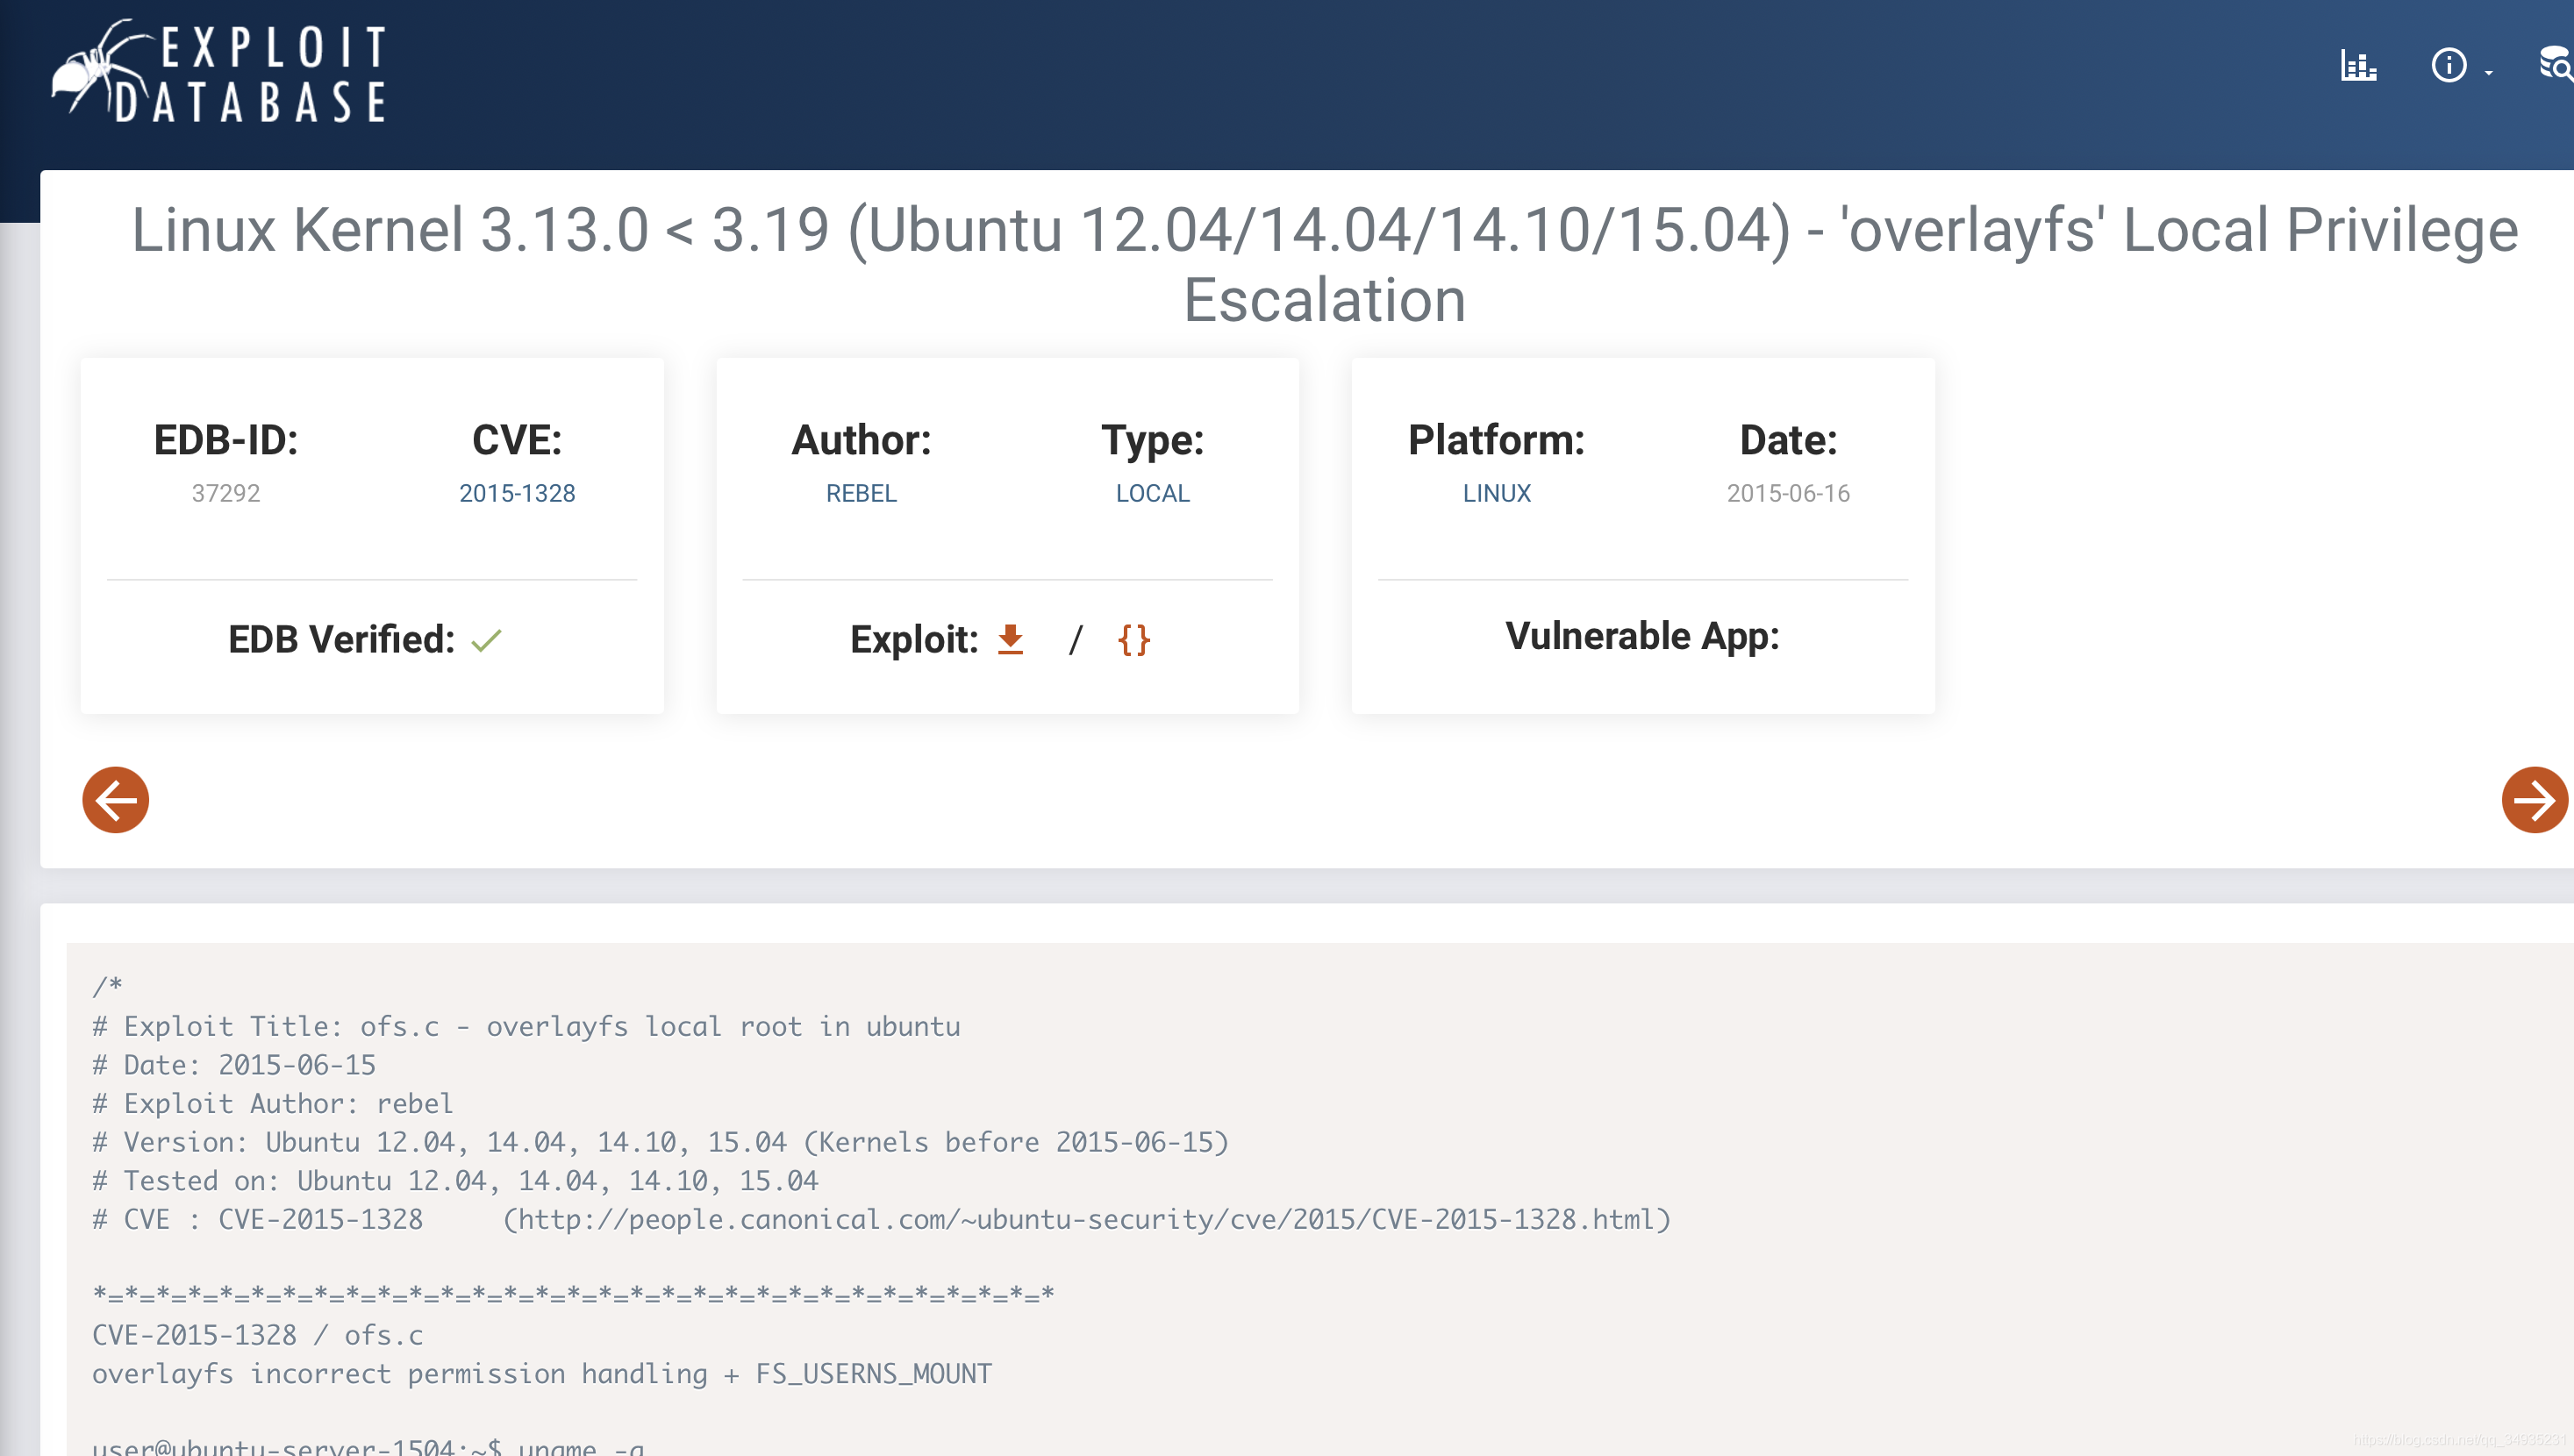
Task: Open platform LINUX link
Action: [x=1496, y=493]
